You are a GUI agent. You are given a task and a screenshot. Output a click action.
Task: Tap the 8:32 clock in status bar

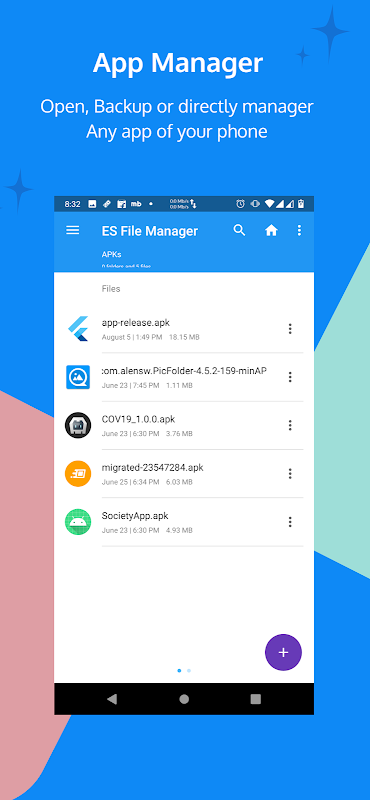click(72, 204)
